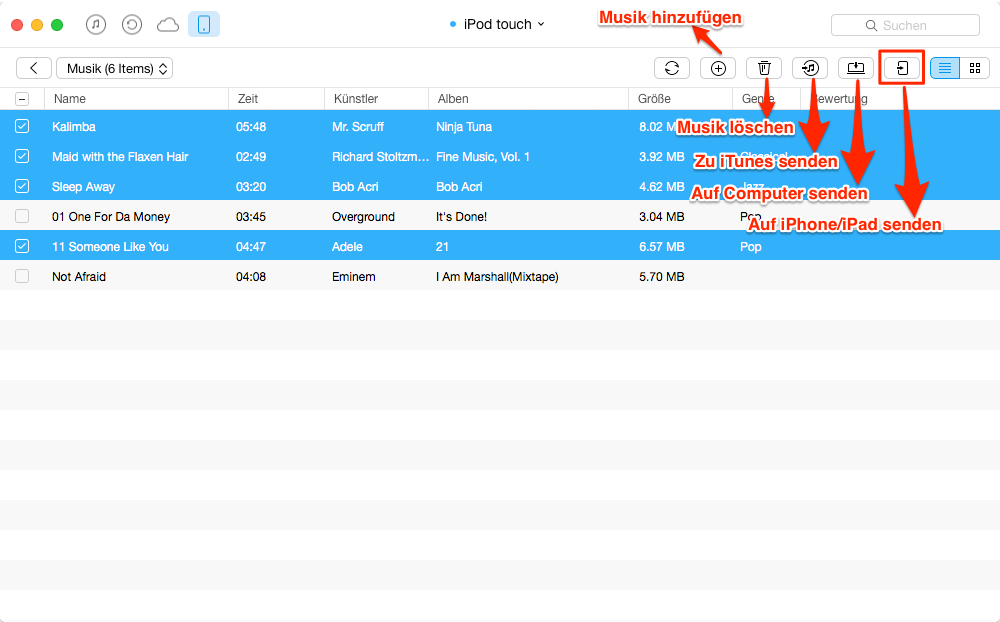Click the Richard Stoltzm… artist cell

point(380,157)
